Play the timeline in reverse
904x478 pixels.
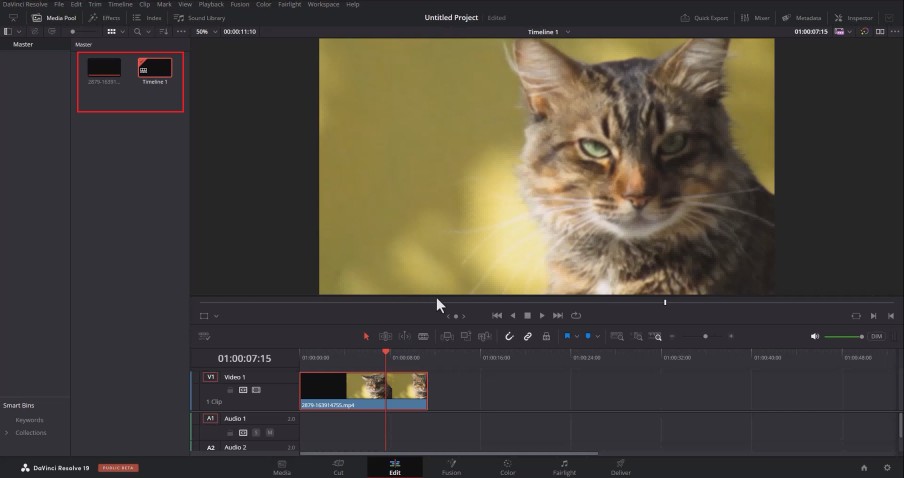(513, 315)
